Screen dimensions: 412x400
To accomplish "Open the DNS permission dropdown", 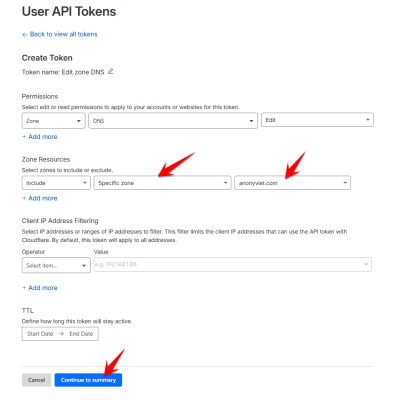I will pos(173,121).
